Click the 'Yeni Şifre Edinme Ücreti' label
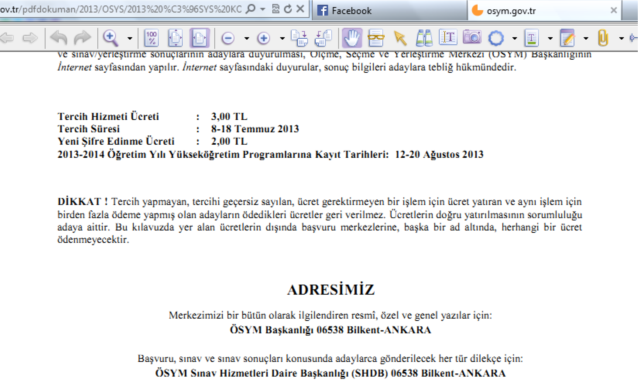The height and width of the screenshot is (389, 640). 116,141
